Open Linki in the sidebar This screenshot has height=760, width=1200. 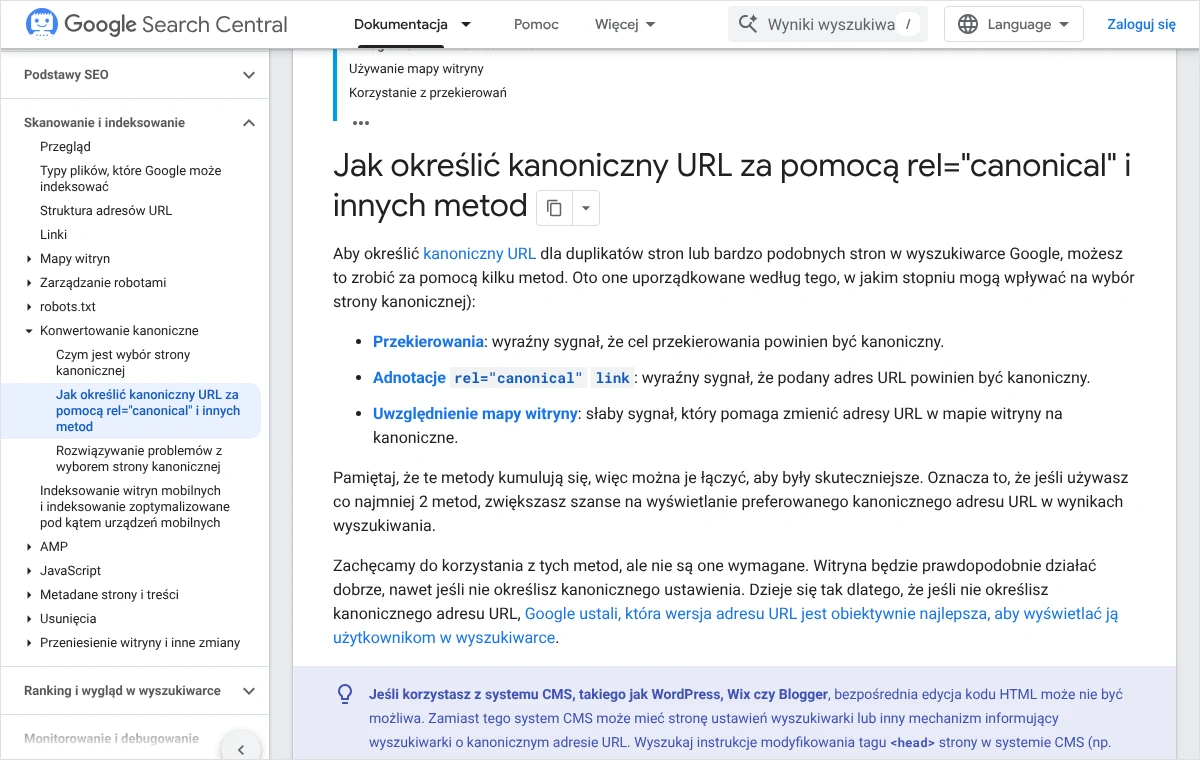(54, 235)
